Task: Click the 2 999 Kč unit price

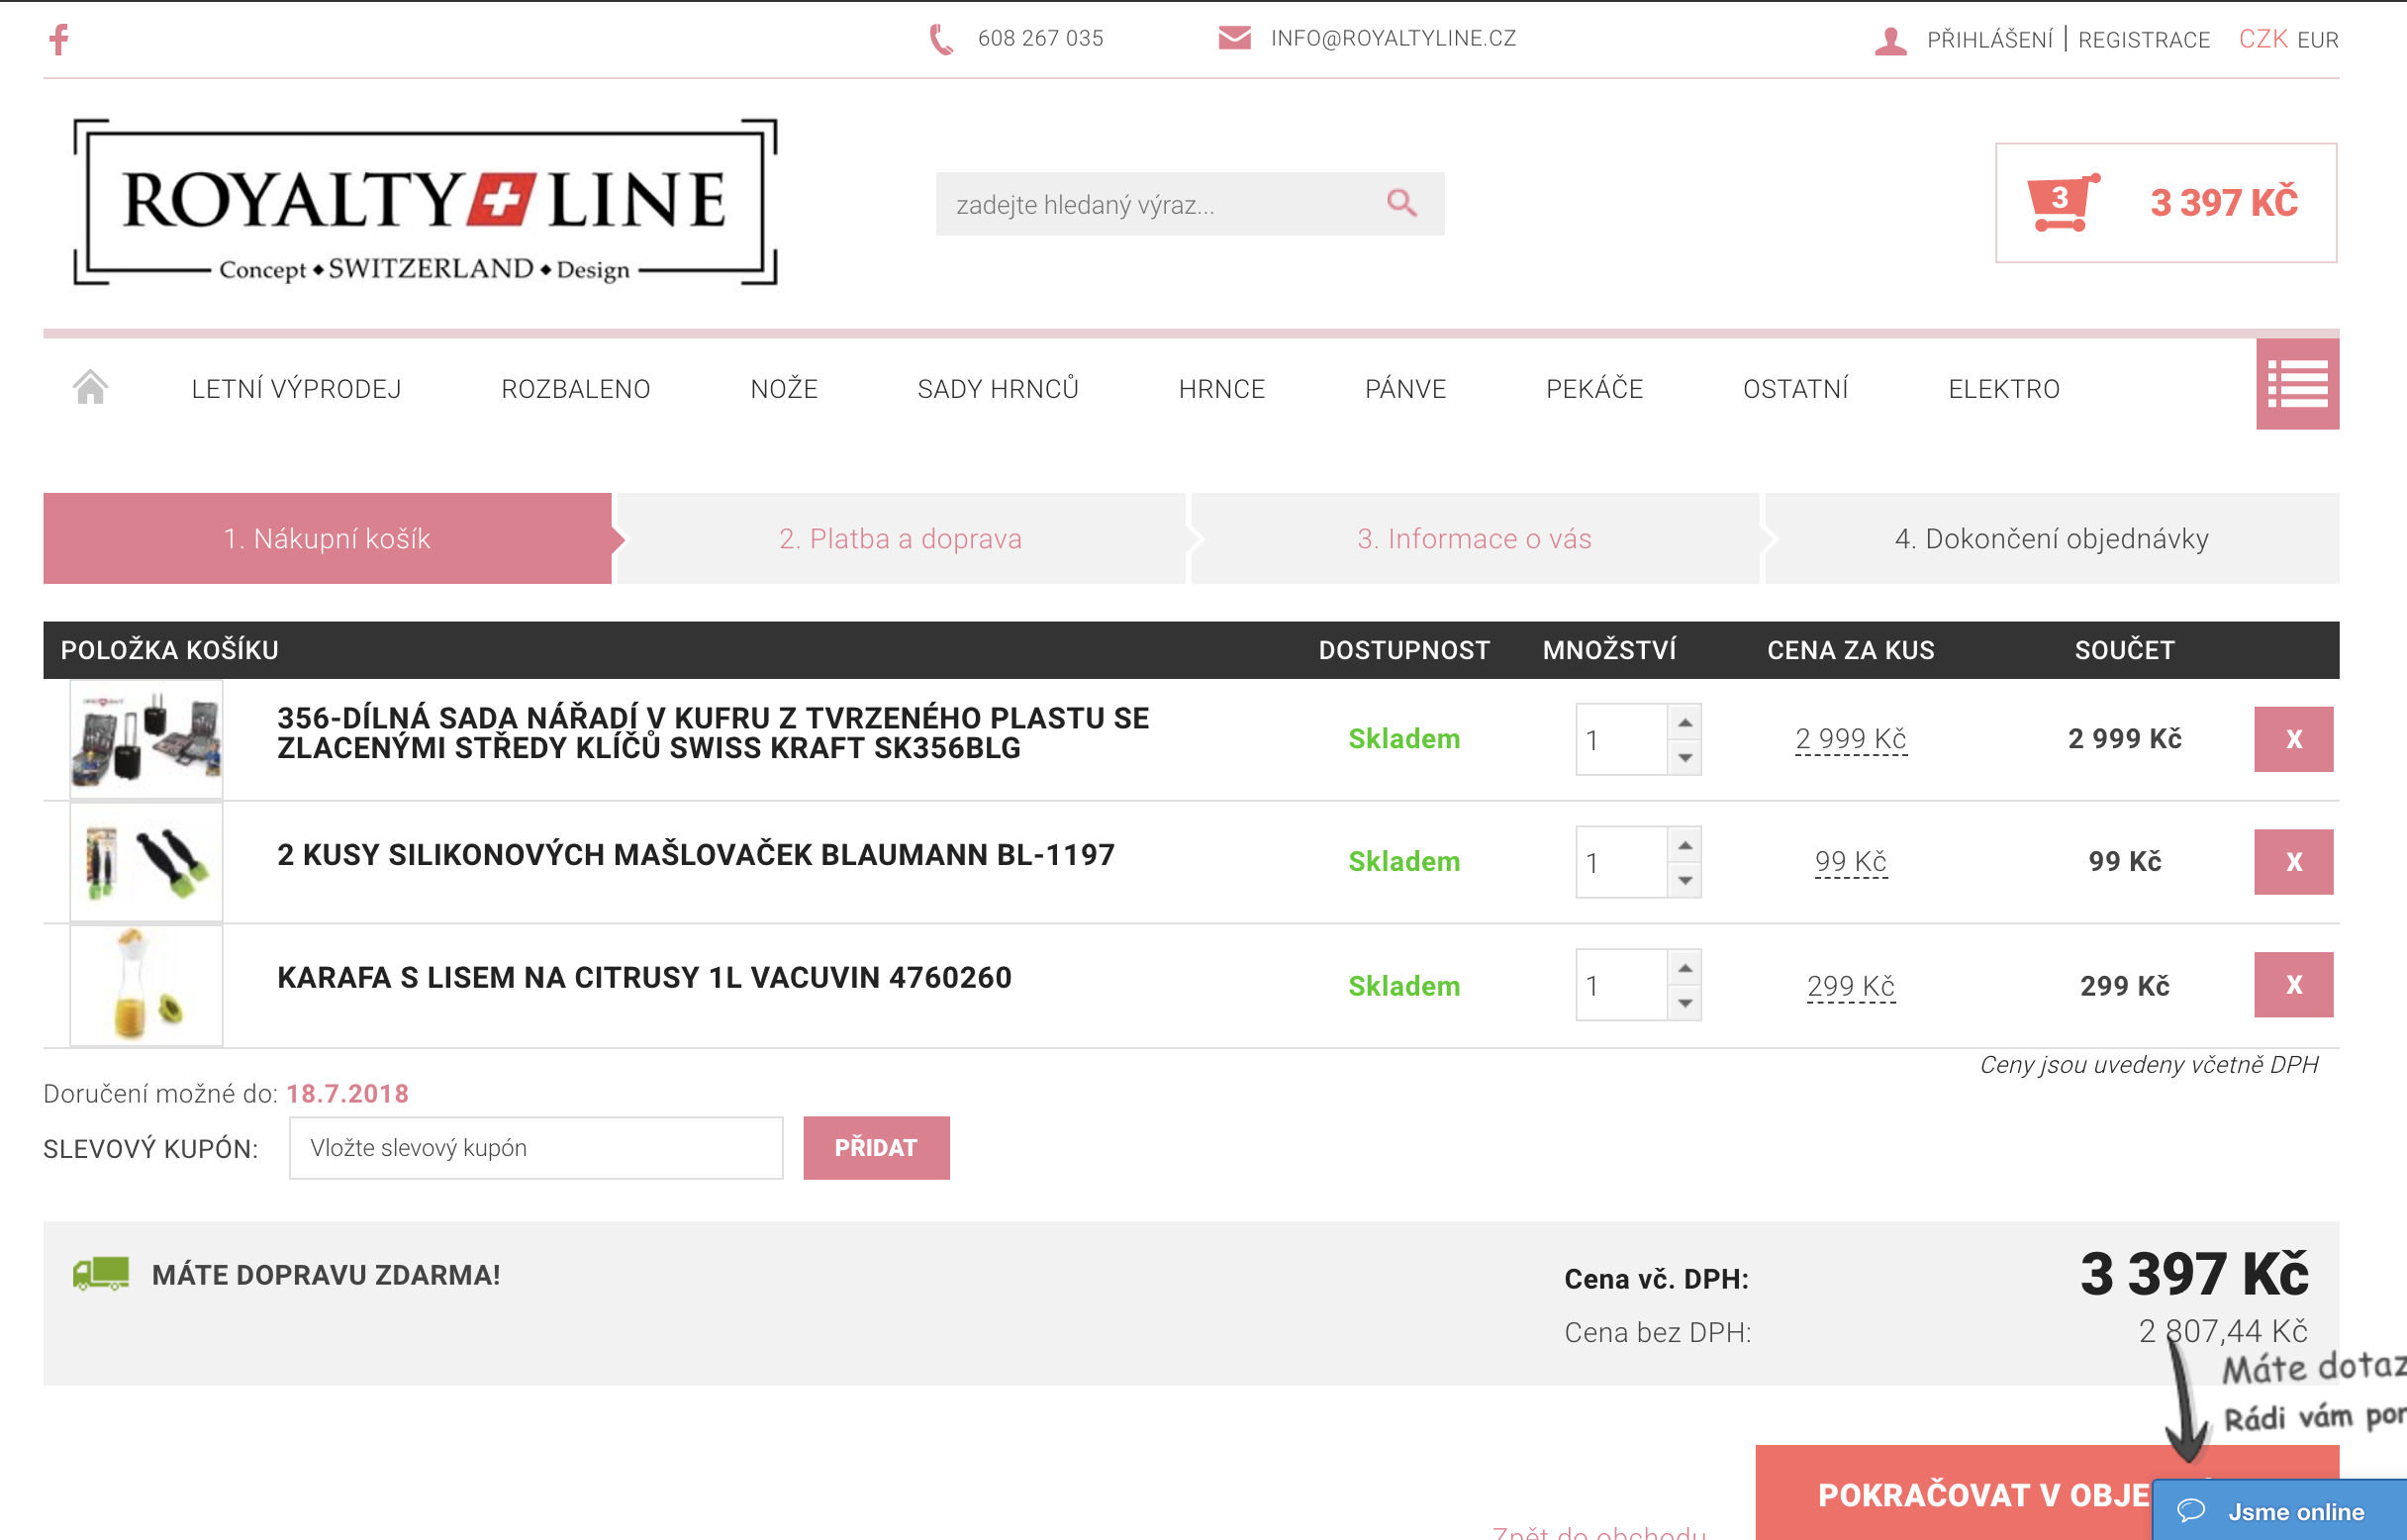Action: pyautogui.click(x=1850, y=739)
